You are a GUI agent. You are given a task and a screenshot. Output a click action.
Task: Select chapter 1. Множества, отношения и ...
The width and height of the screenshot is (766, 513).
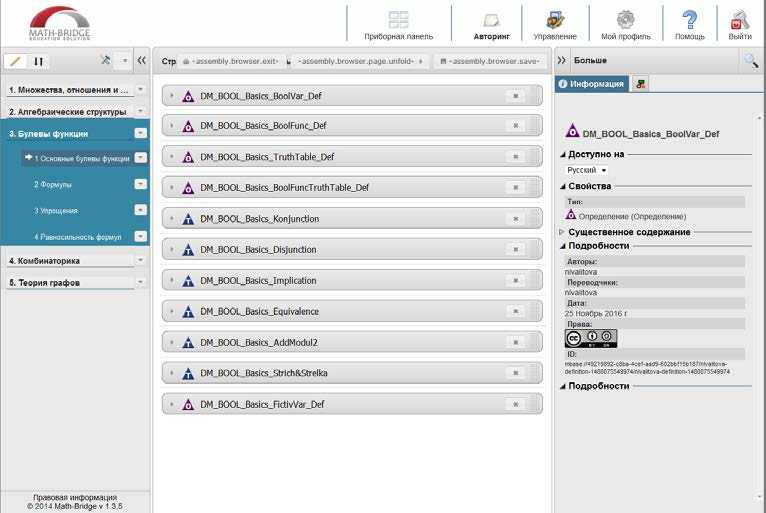(68, 90)
